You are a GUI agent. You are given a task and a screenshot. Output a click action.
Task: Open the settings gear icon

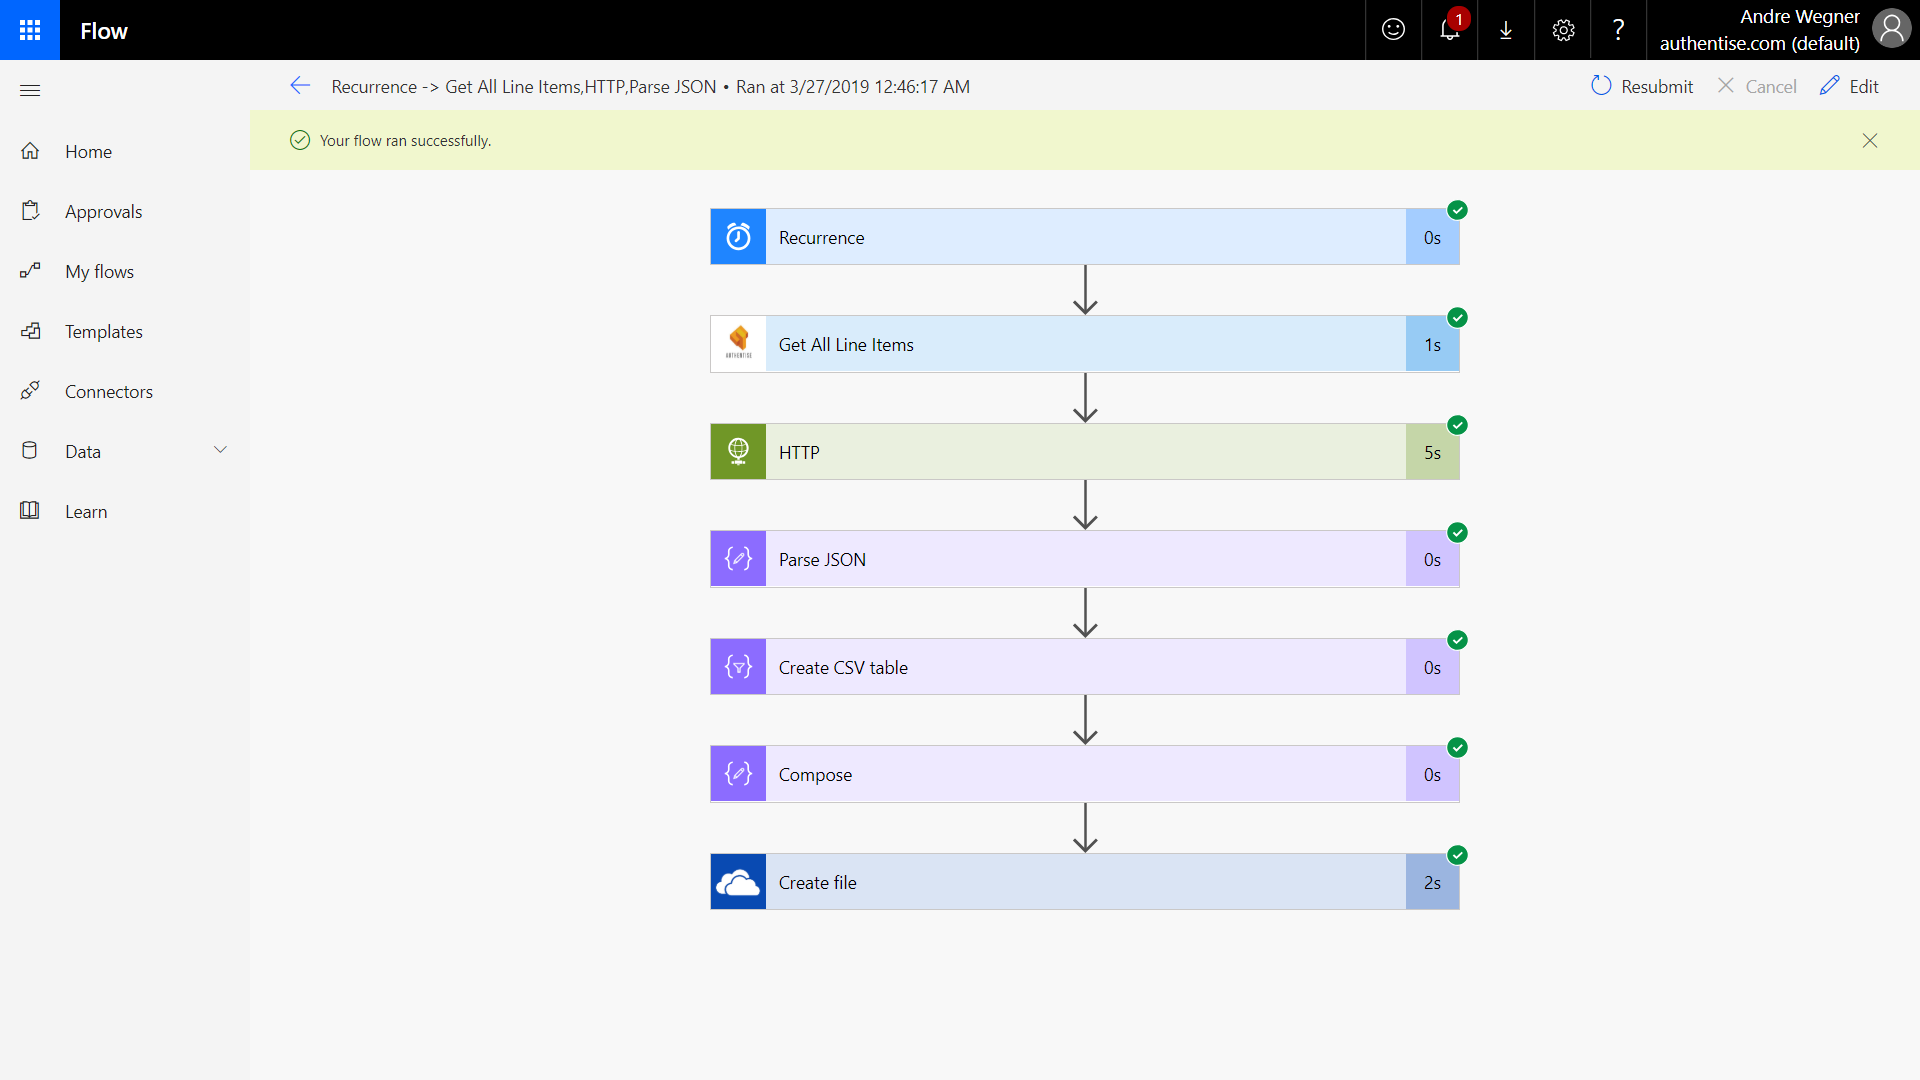click(1563, 30)
